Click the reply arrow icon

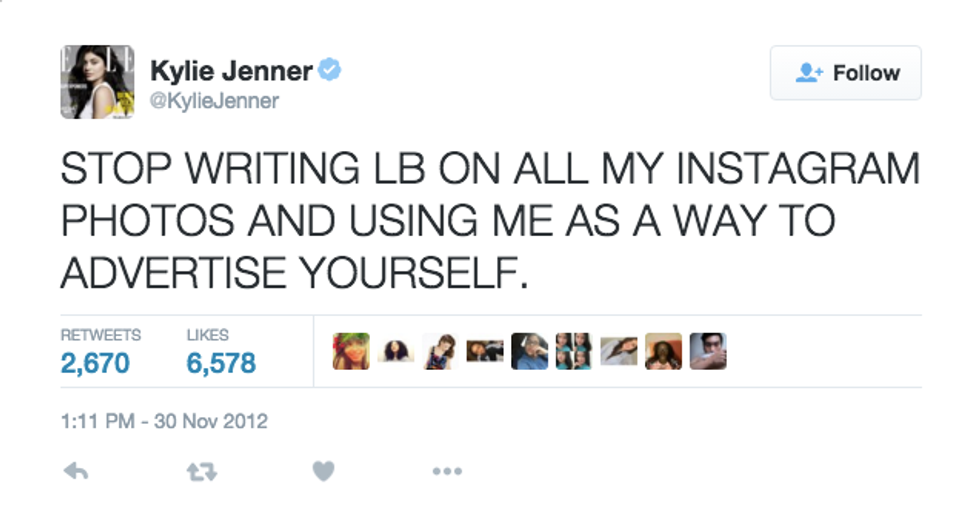[x=76, y=470]
